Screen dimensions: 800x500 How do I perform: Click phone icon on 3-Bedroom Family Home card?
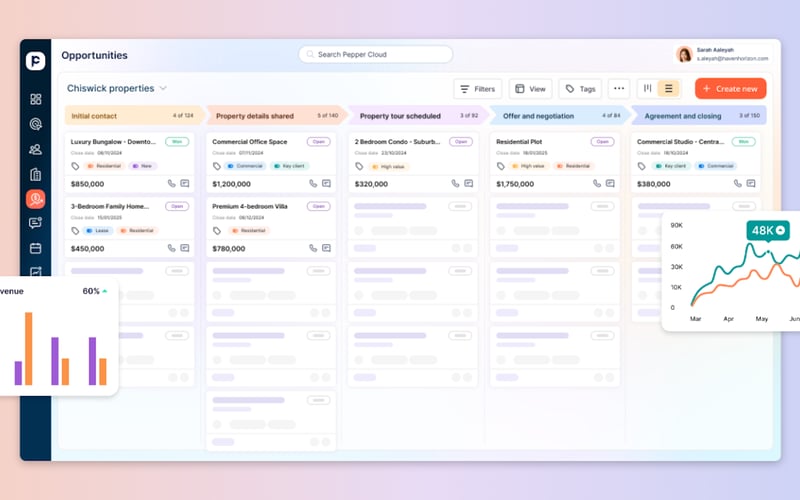click(x=171, y=248)
